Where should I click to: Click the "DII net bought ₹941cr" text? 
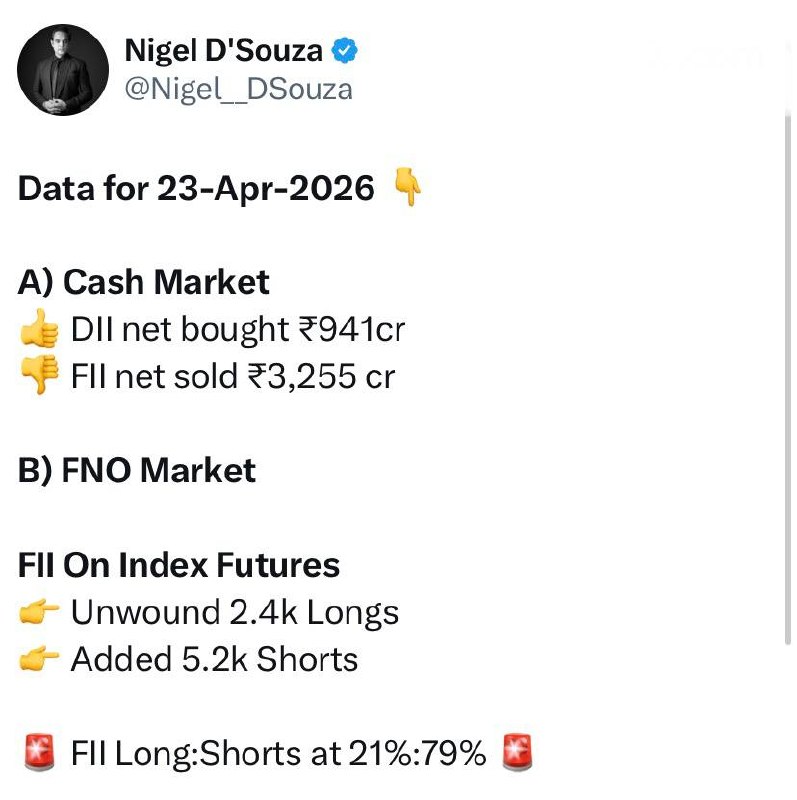coord(237,329)
